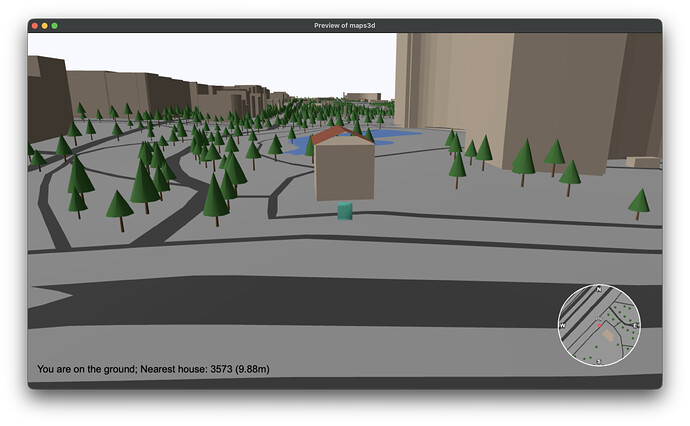Select the red player dot on minimap
This screenshot has width=690, height=426.
599,326
